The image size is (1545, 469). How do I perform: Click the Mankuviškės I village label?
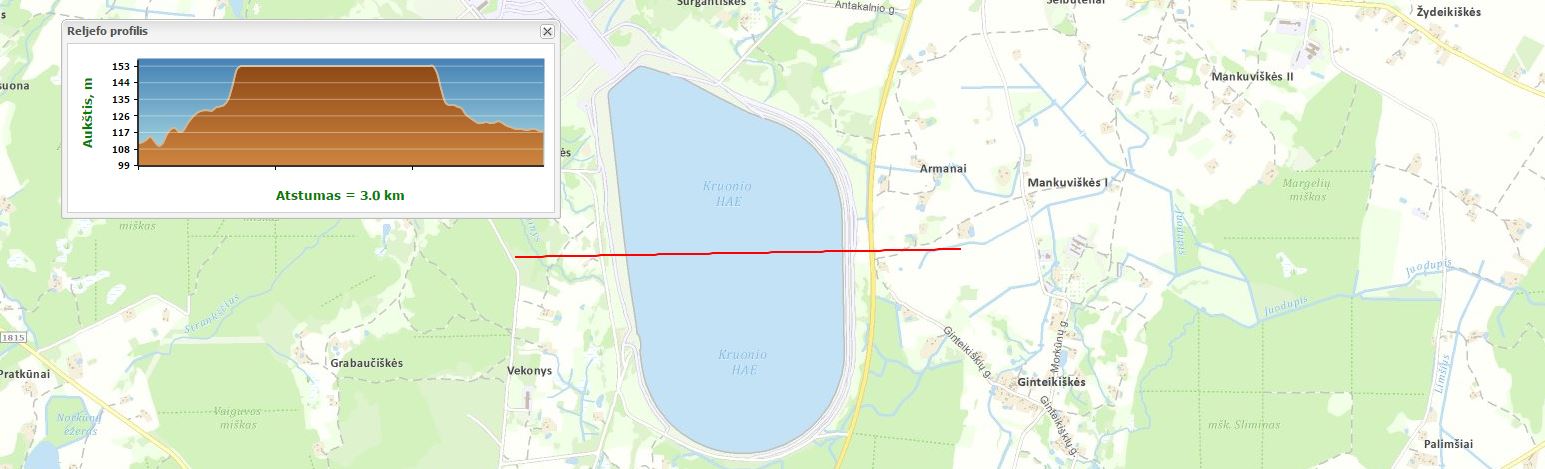point(1069,183)
